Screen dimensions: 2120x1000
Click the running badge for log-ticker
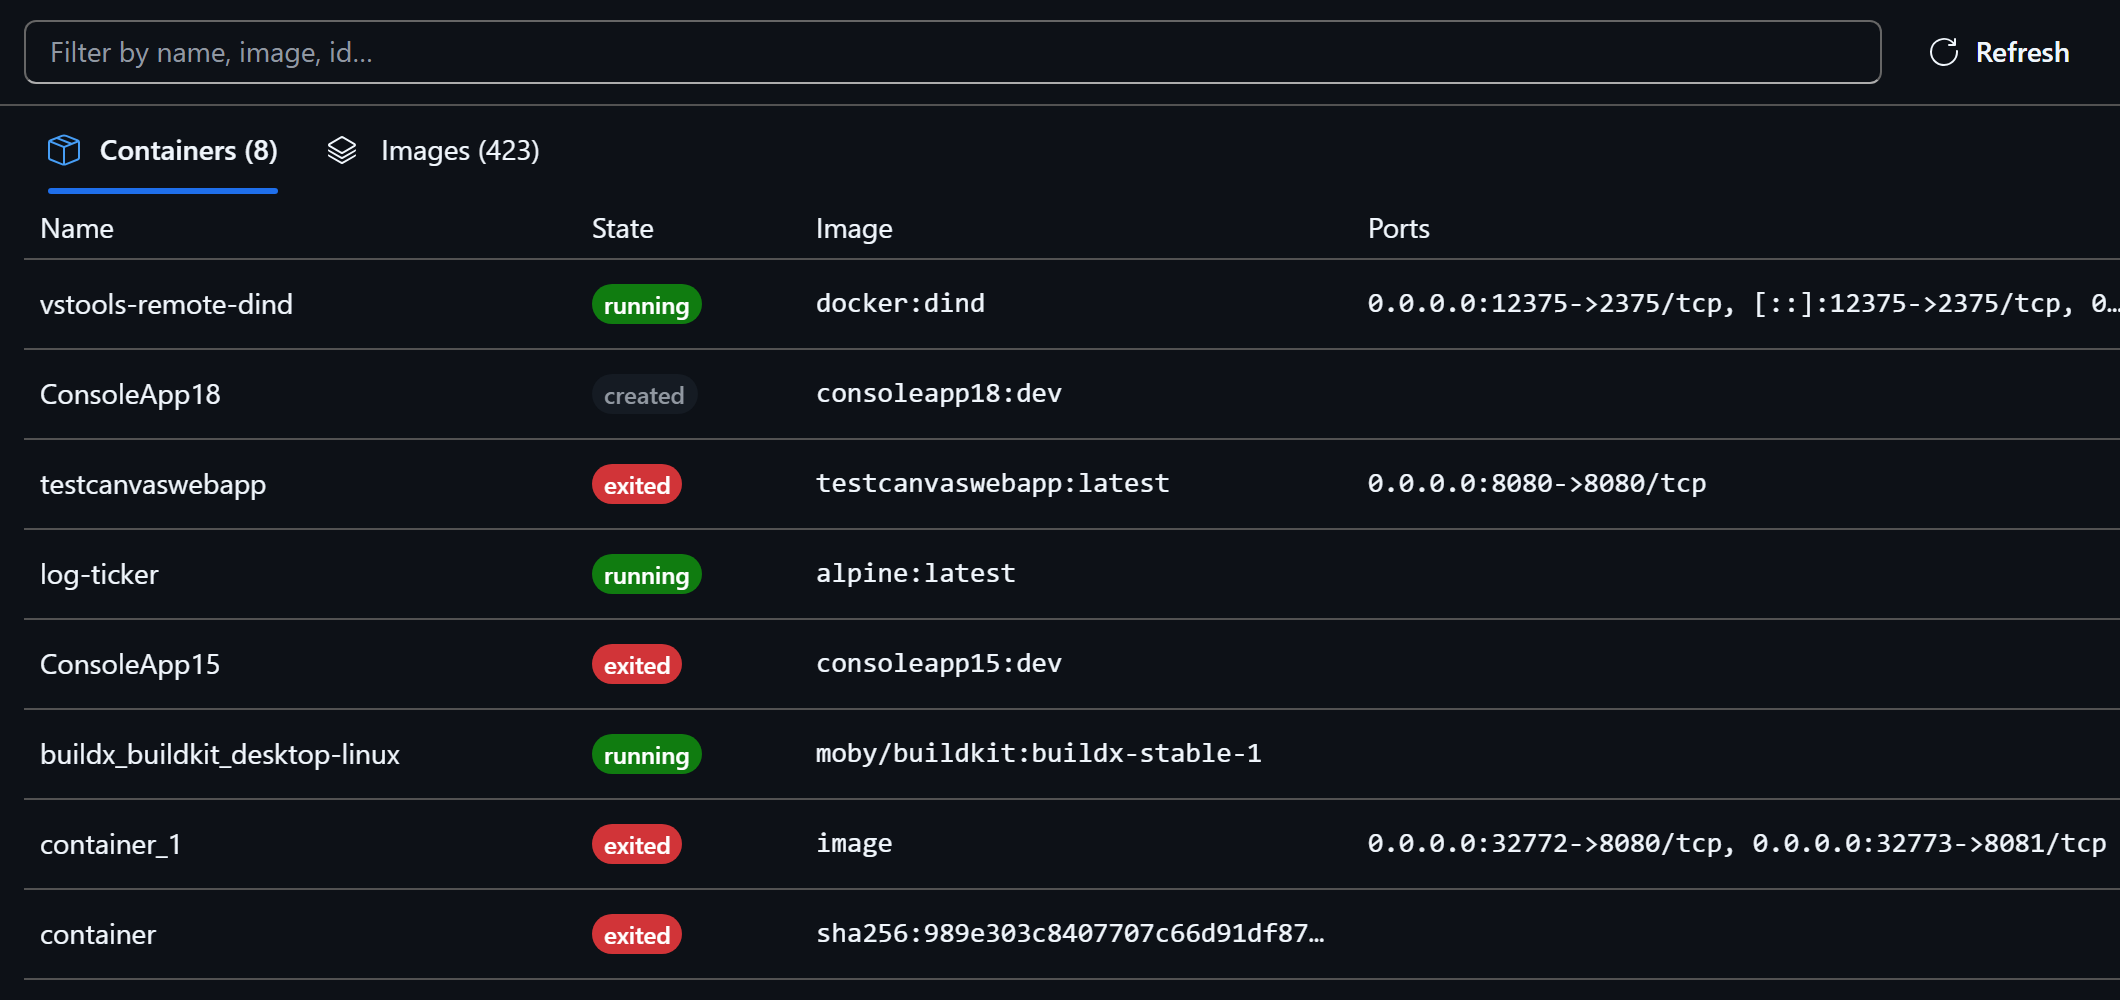coord(646,574)
